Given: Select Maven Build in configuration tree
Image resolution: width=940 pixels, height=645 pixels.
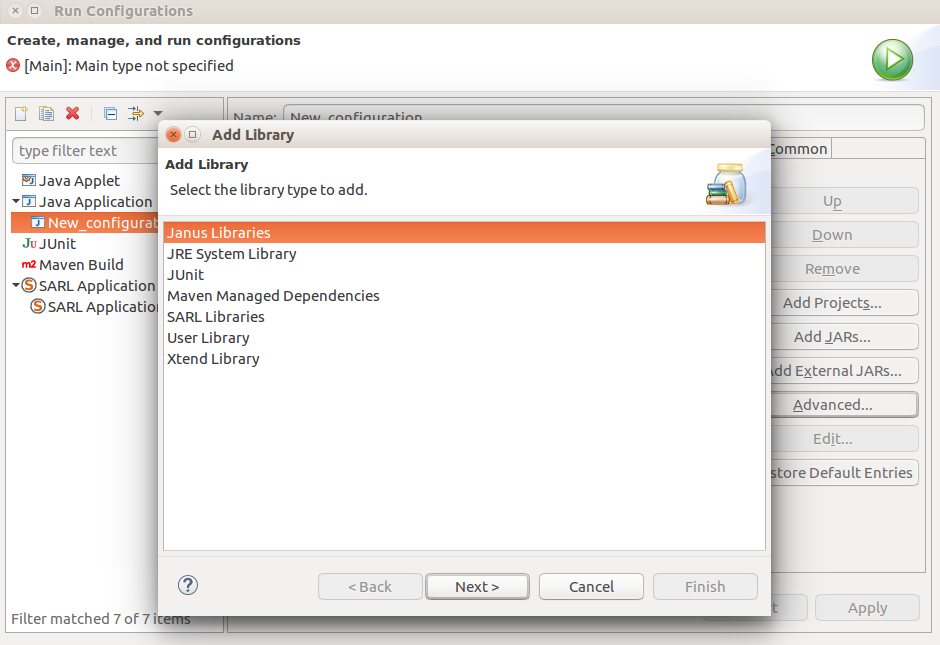Looking at the screenshot, I should coord(81,264).
